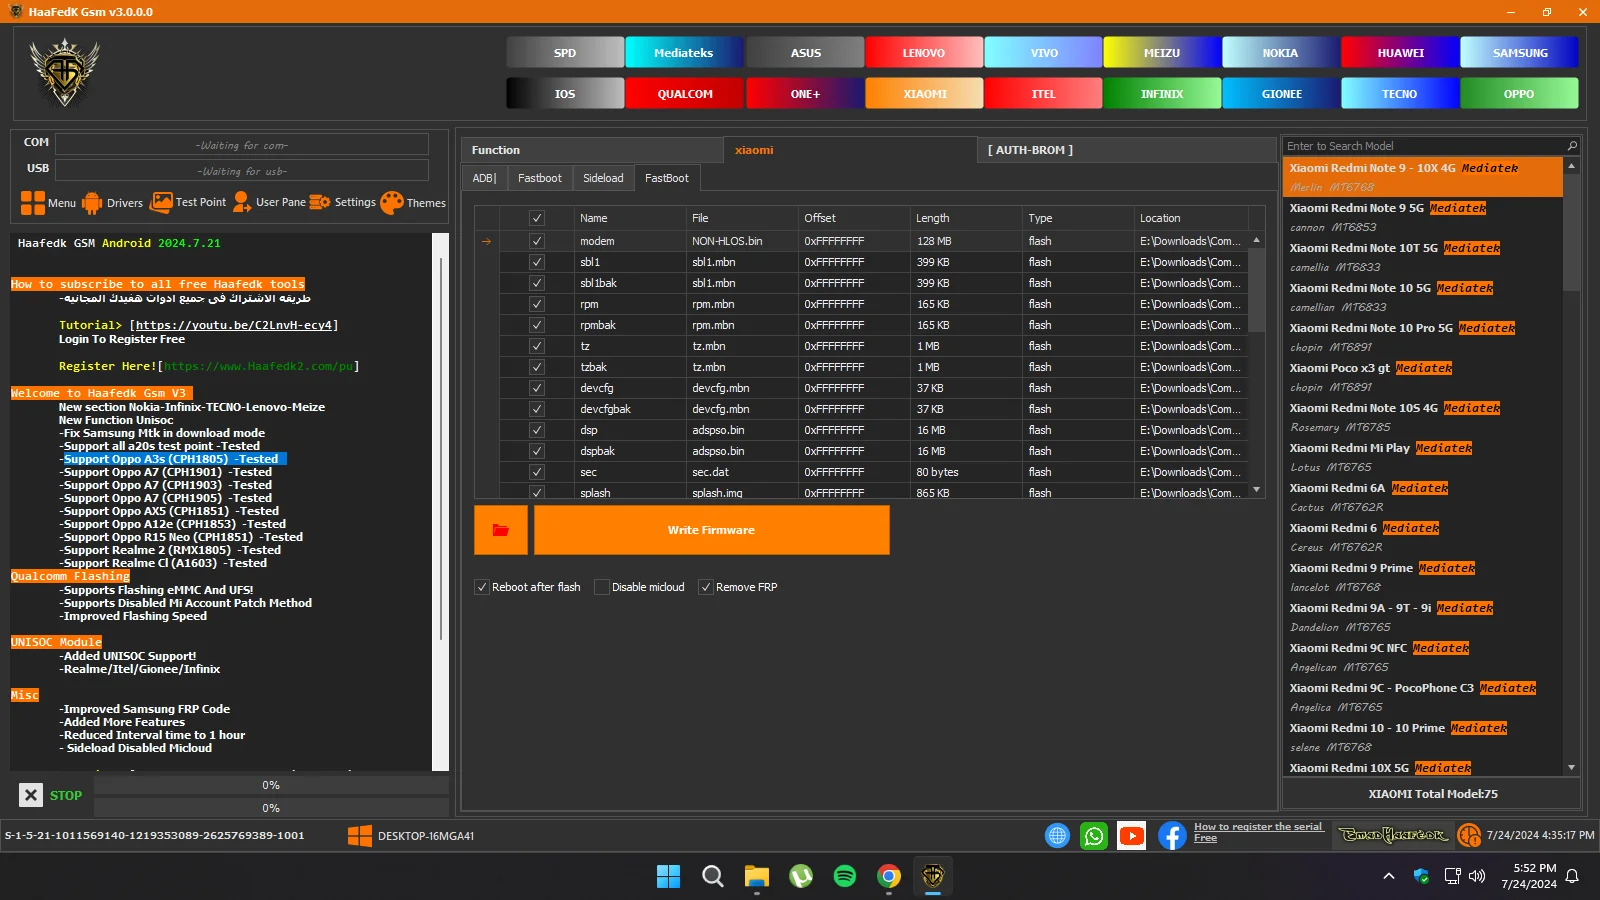The image size is (1600, 900).
Task: Open the Settings gear icon
Action: (320, 202)
